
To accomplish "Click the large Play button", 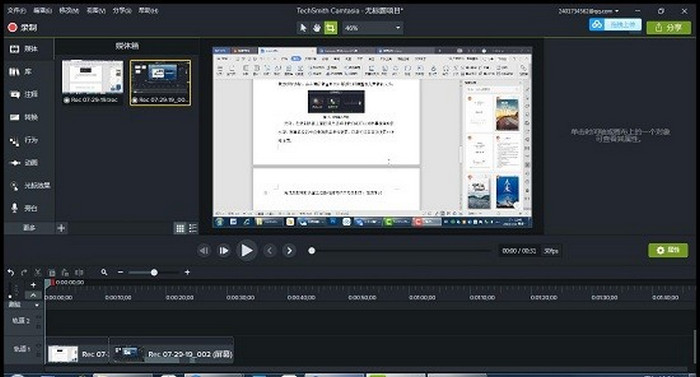I will (246, 251).
